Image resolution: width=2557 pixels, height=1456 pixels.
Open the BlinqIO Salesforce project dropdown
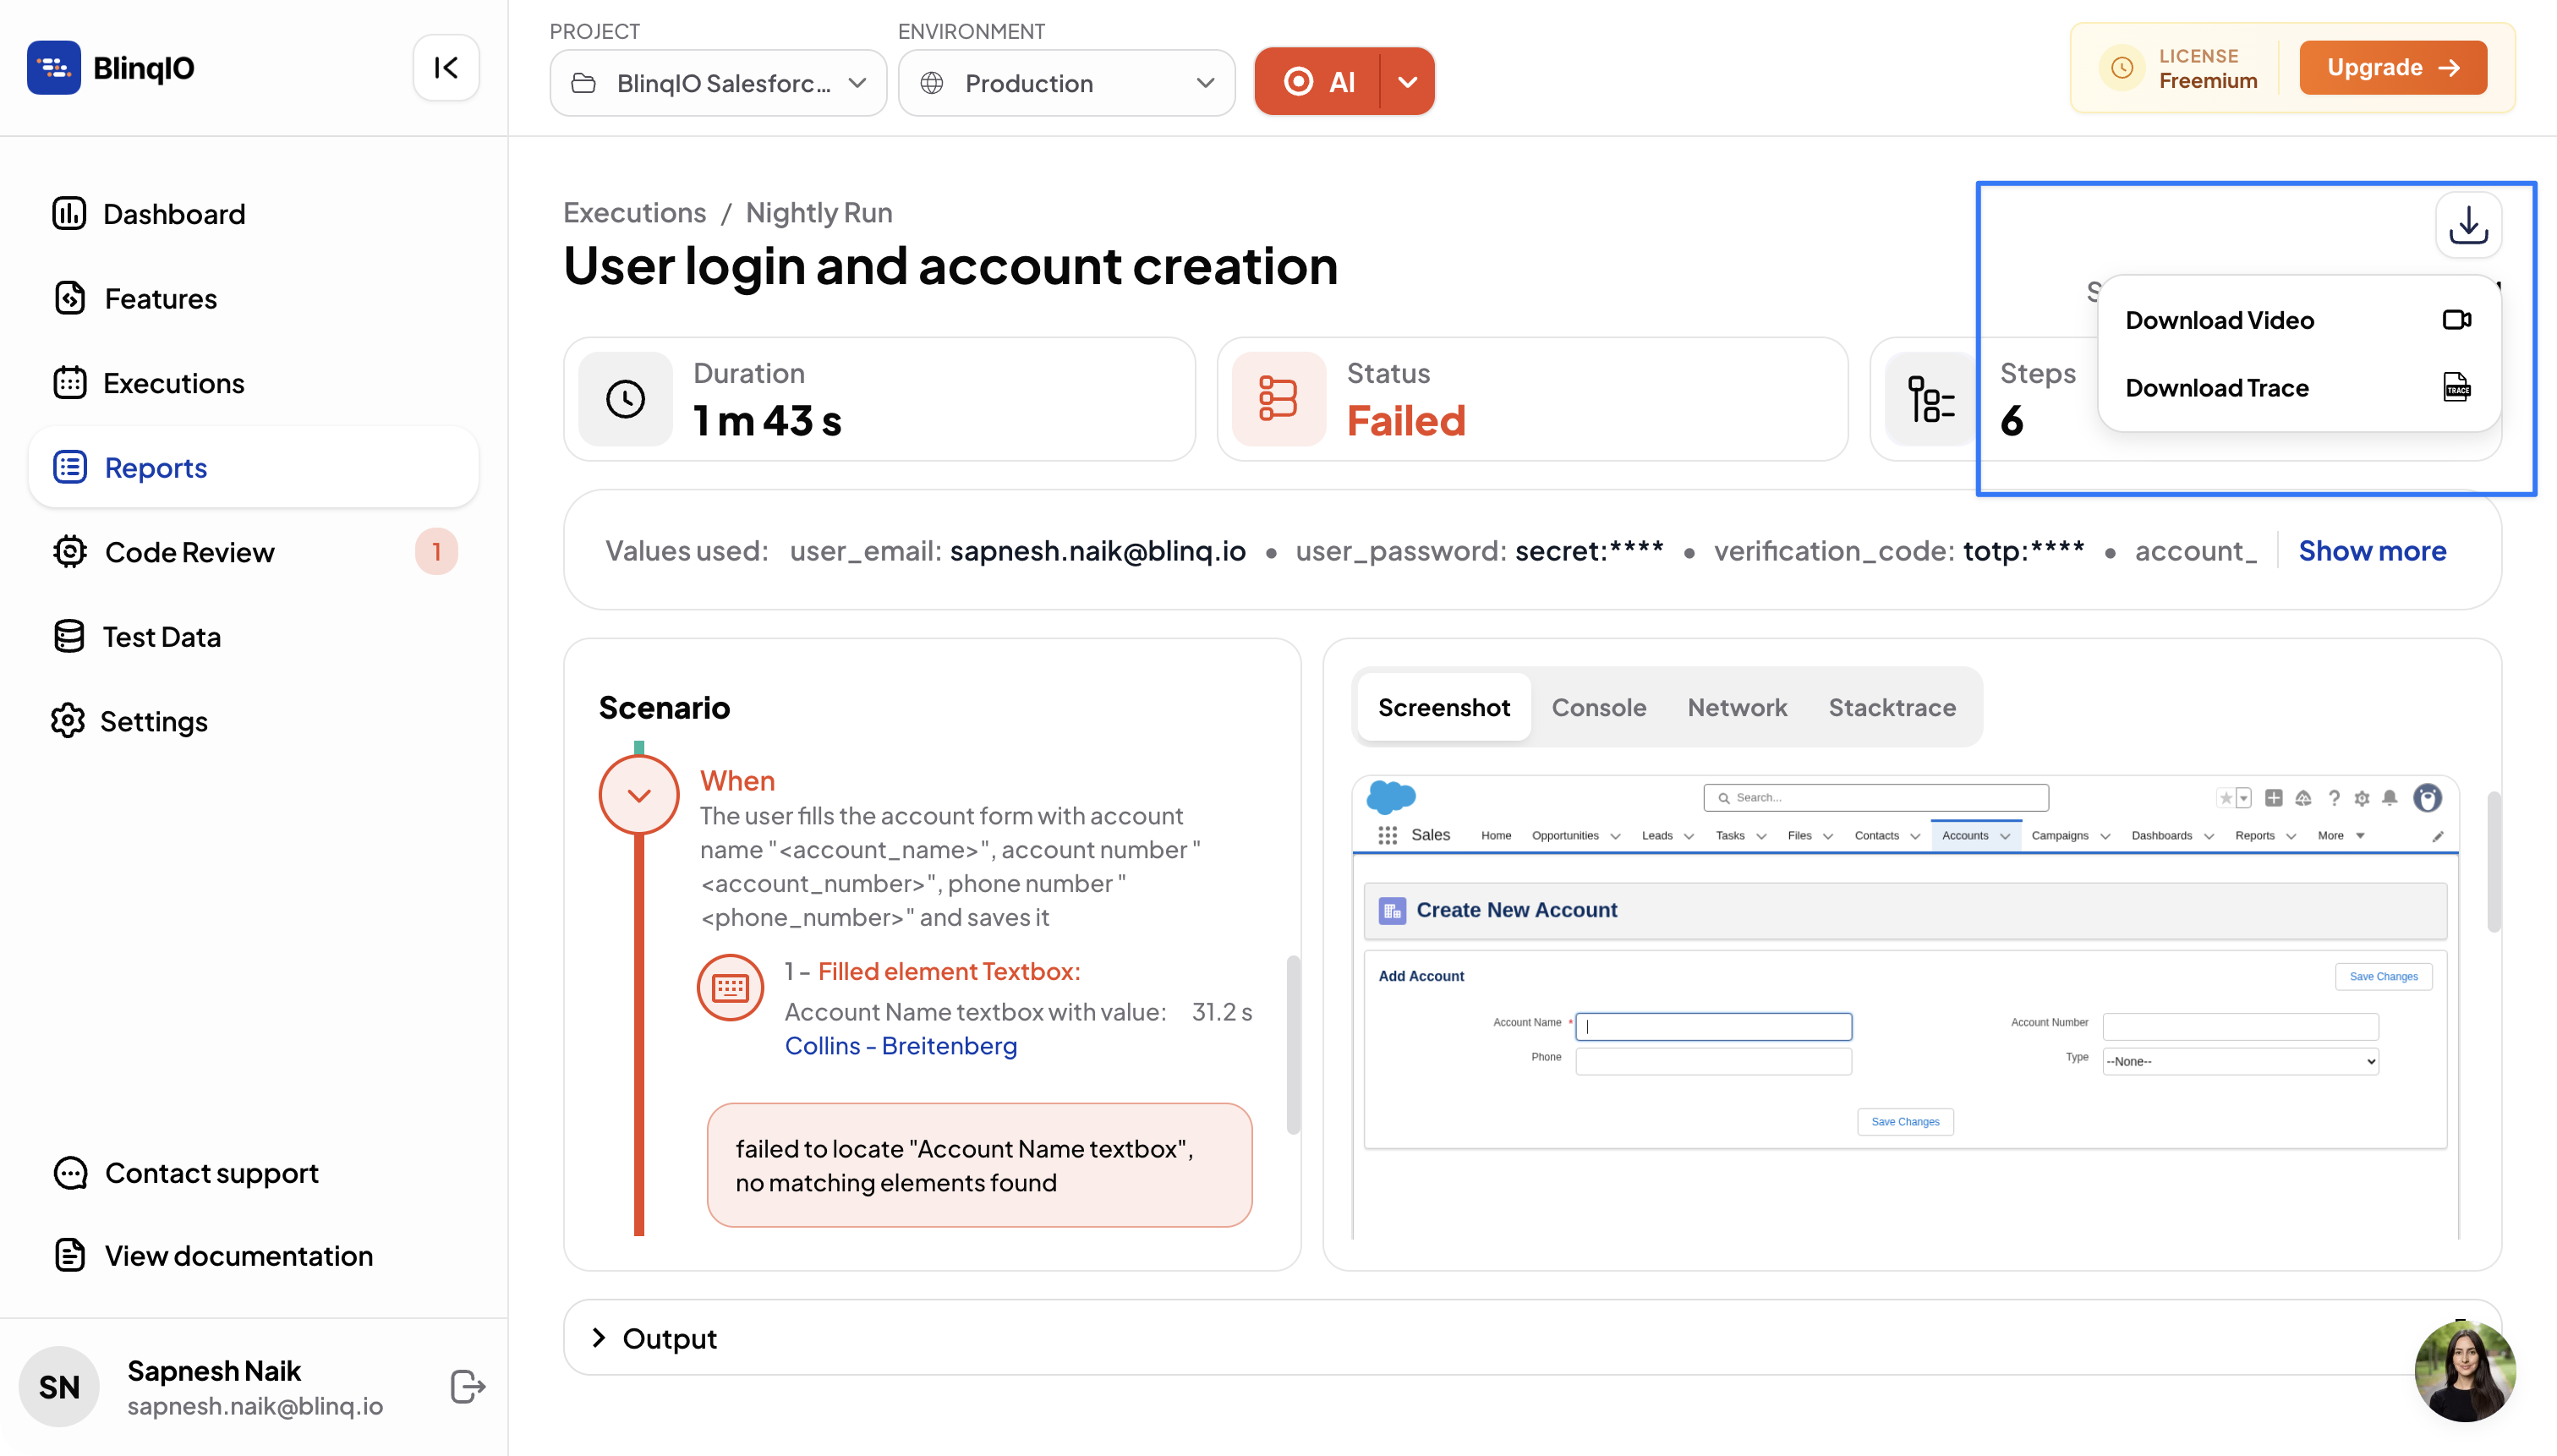point(717,83)
